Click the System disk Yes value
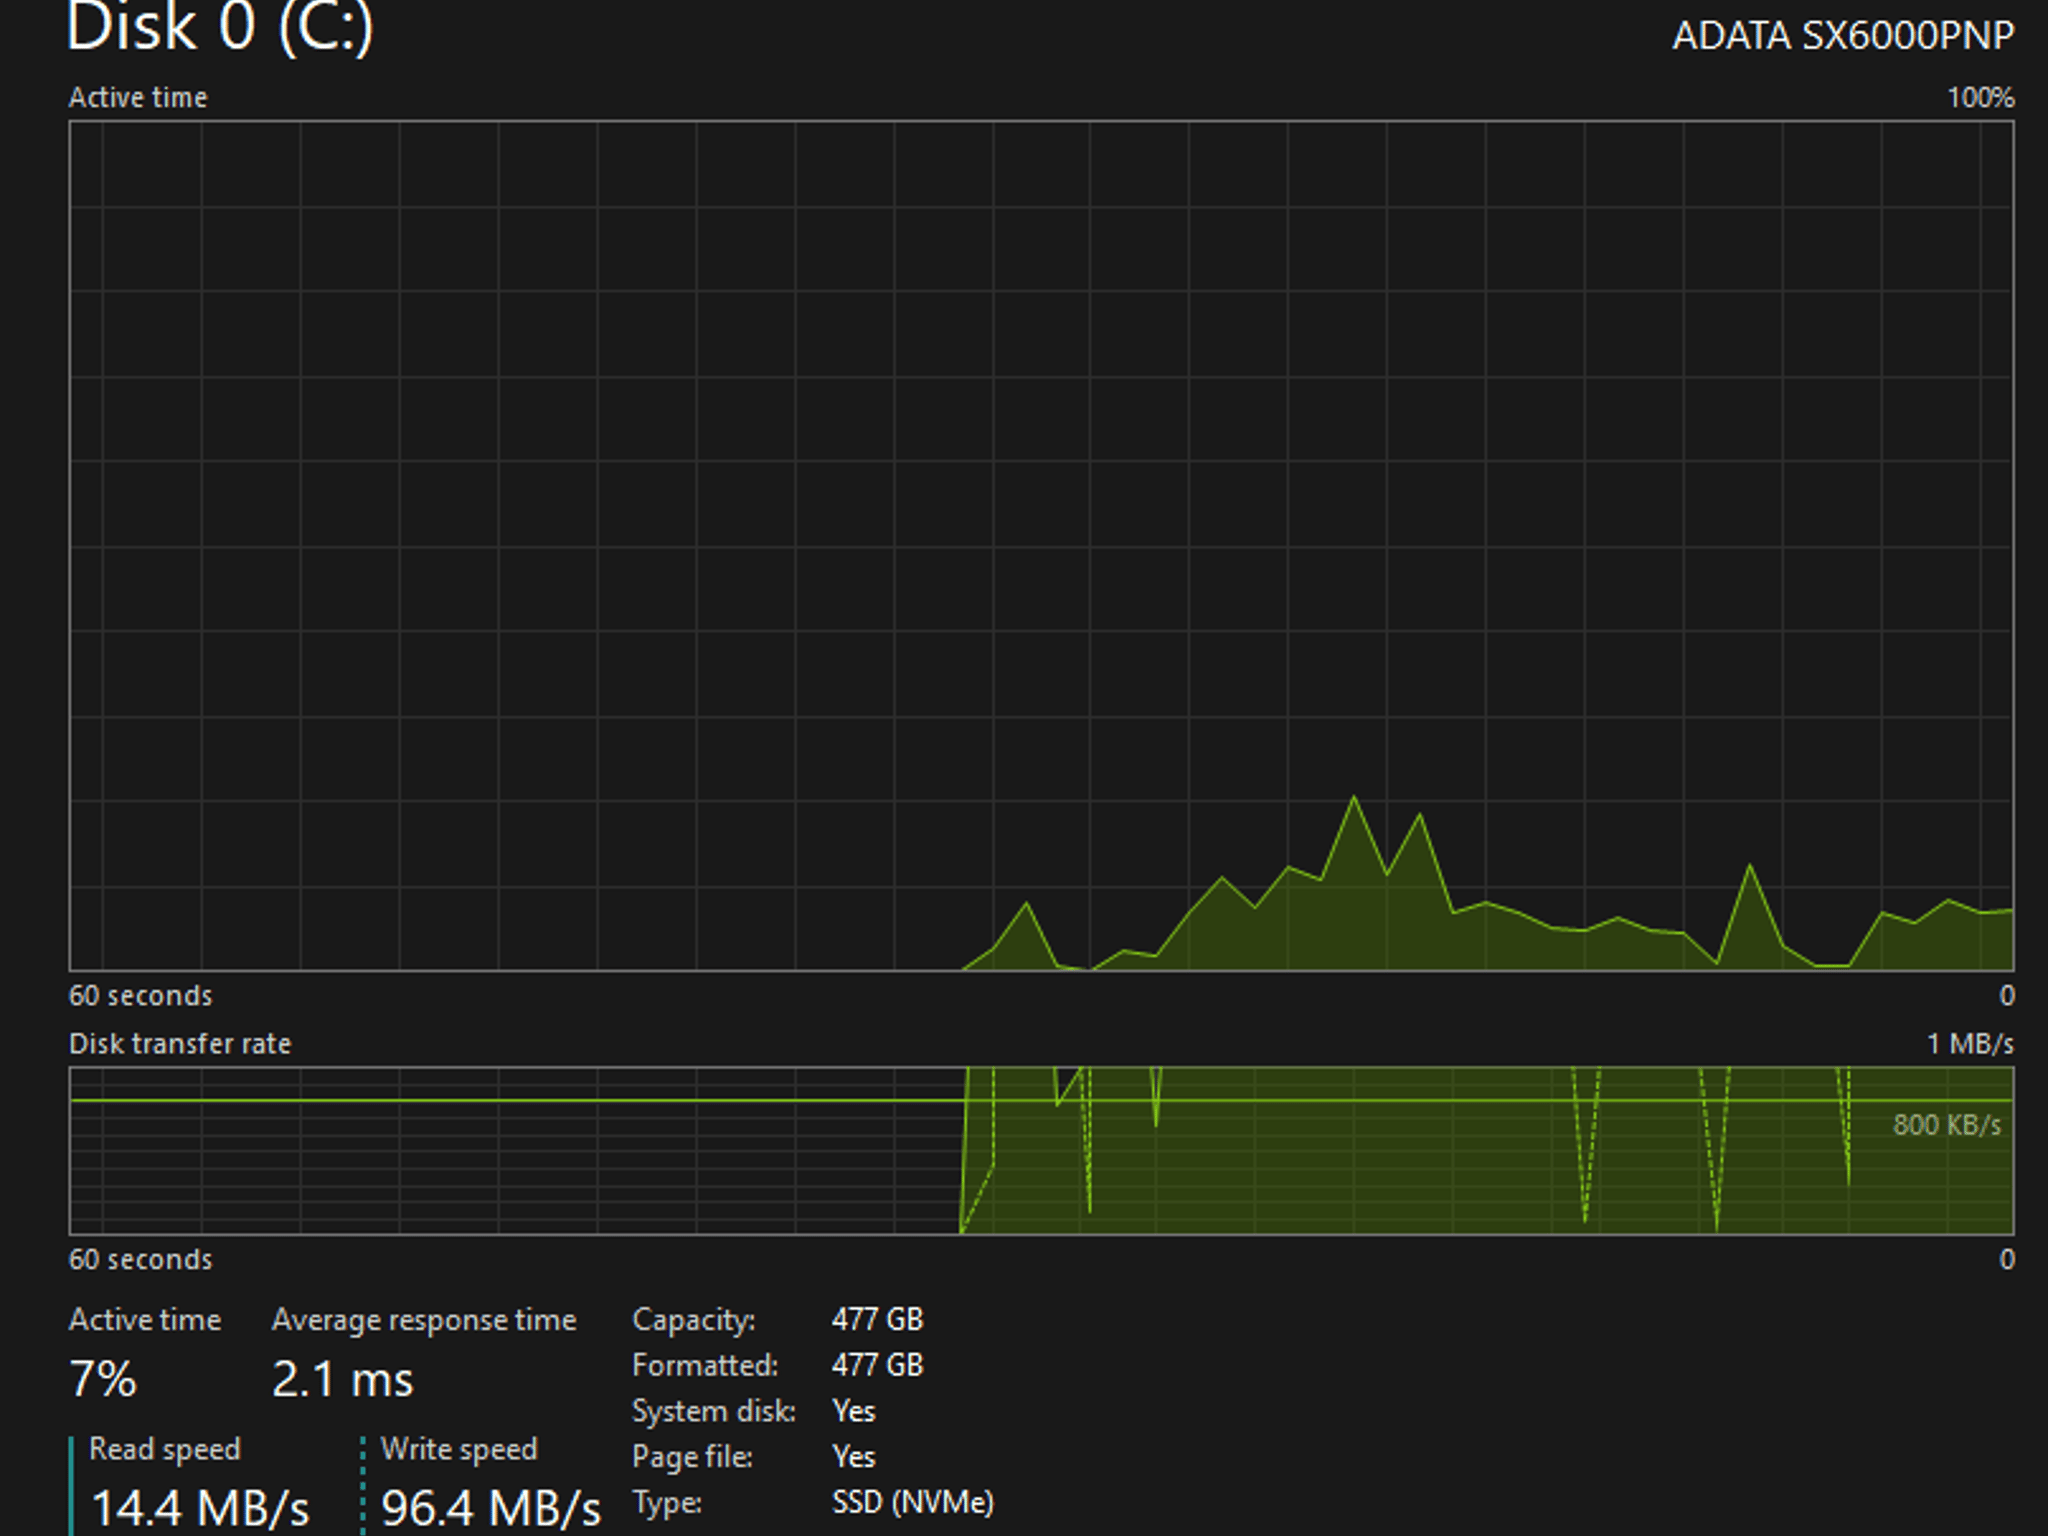 coord(853,1411)
